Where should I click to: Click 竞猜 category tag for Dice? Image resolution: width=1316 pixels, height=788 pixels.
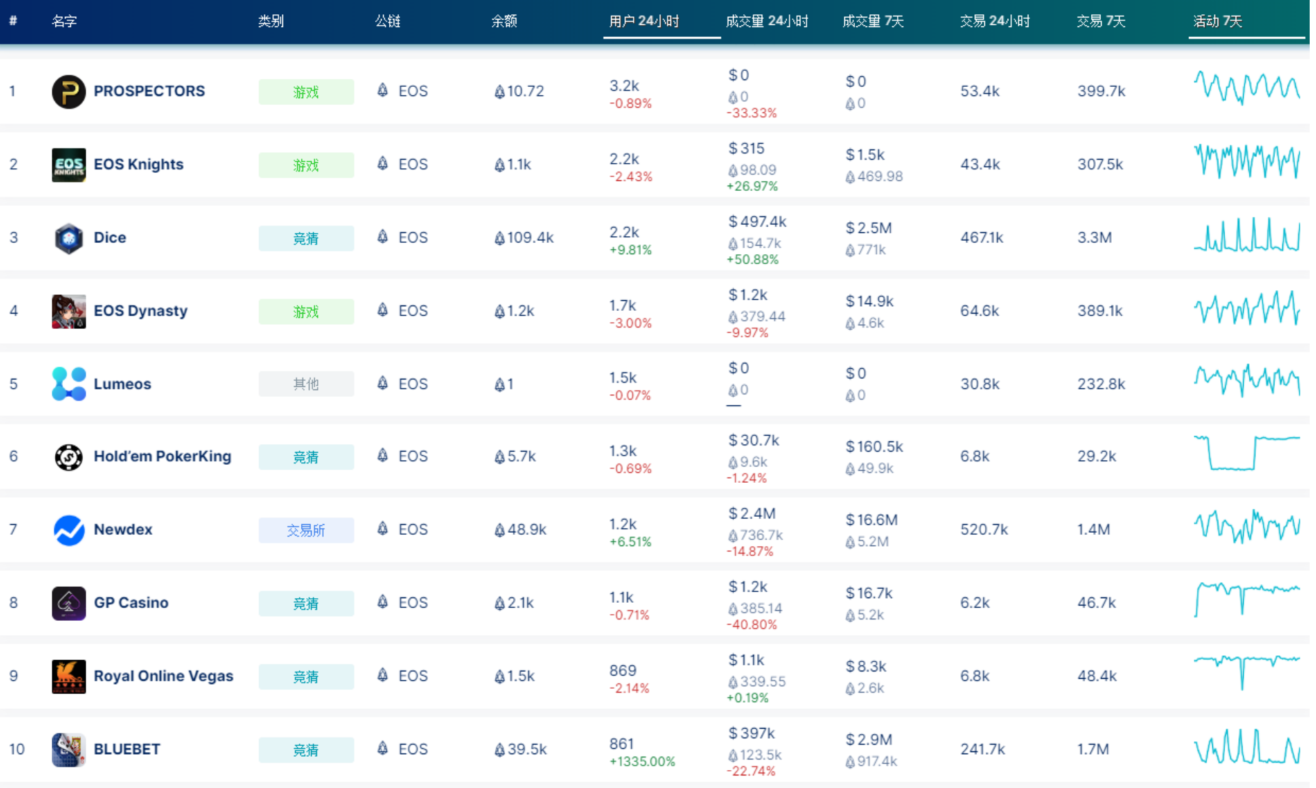pyautogui.click(x=306, y=238)
